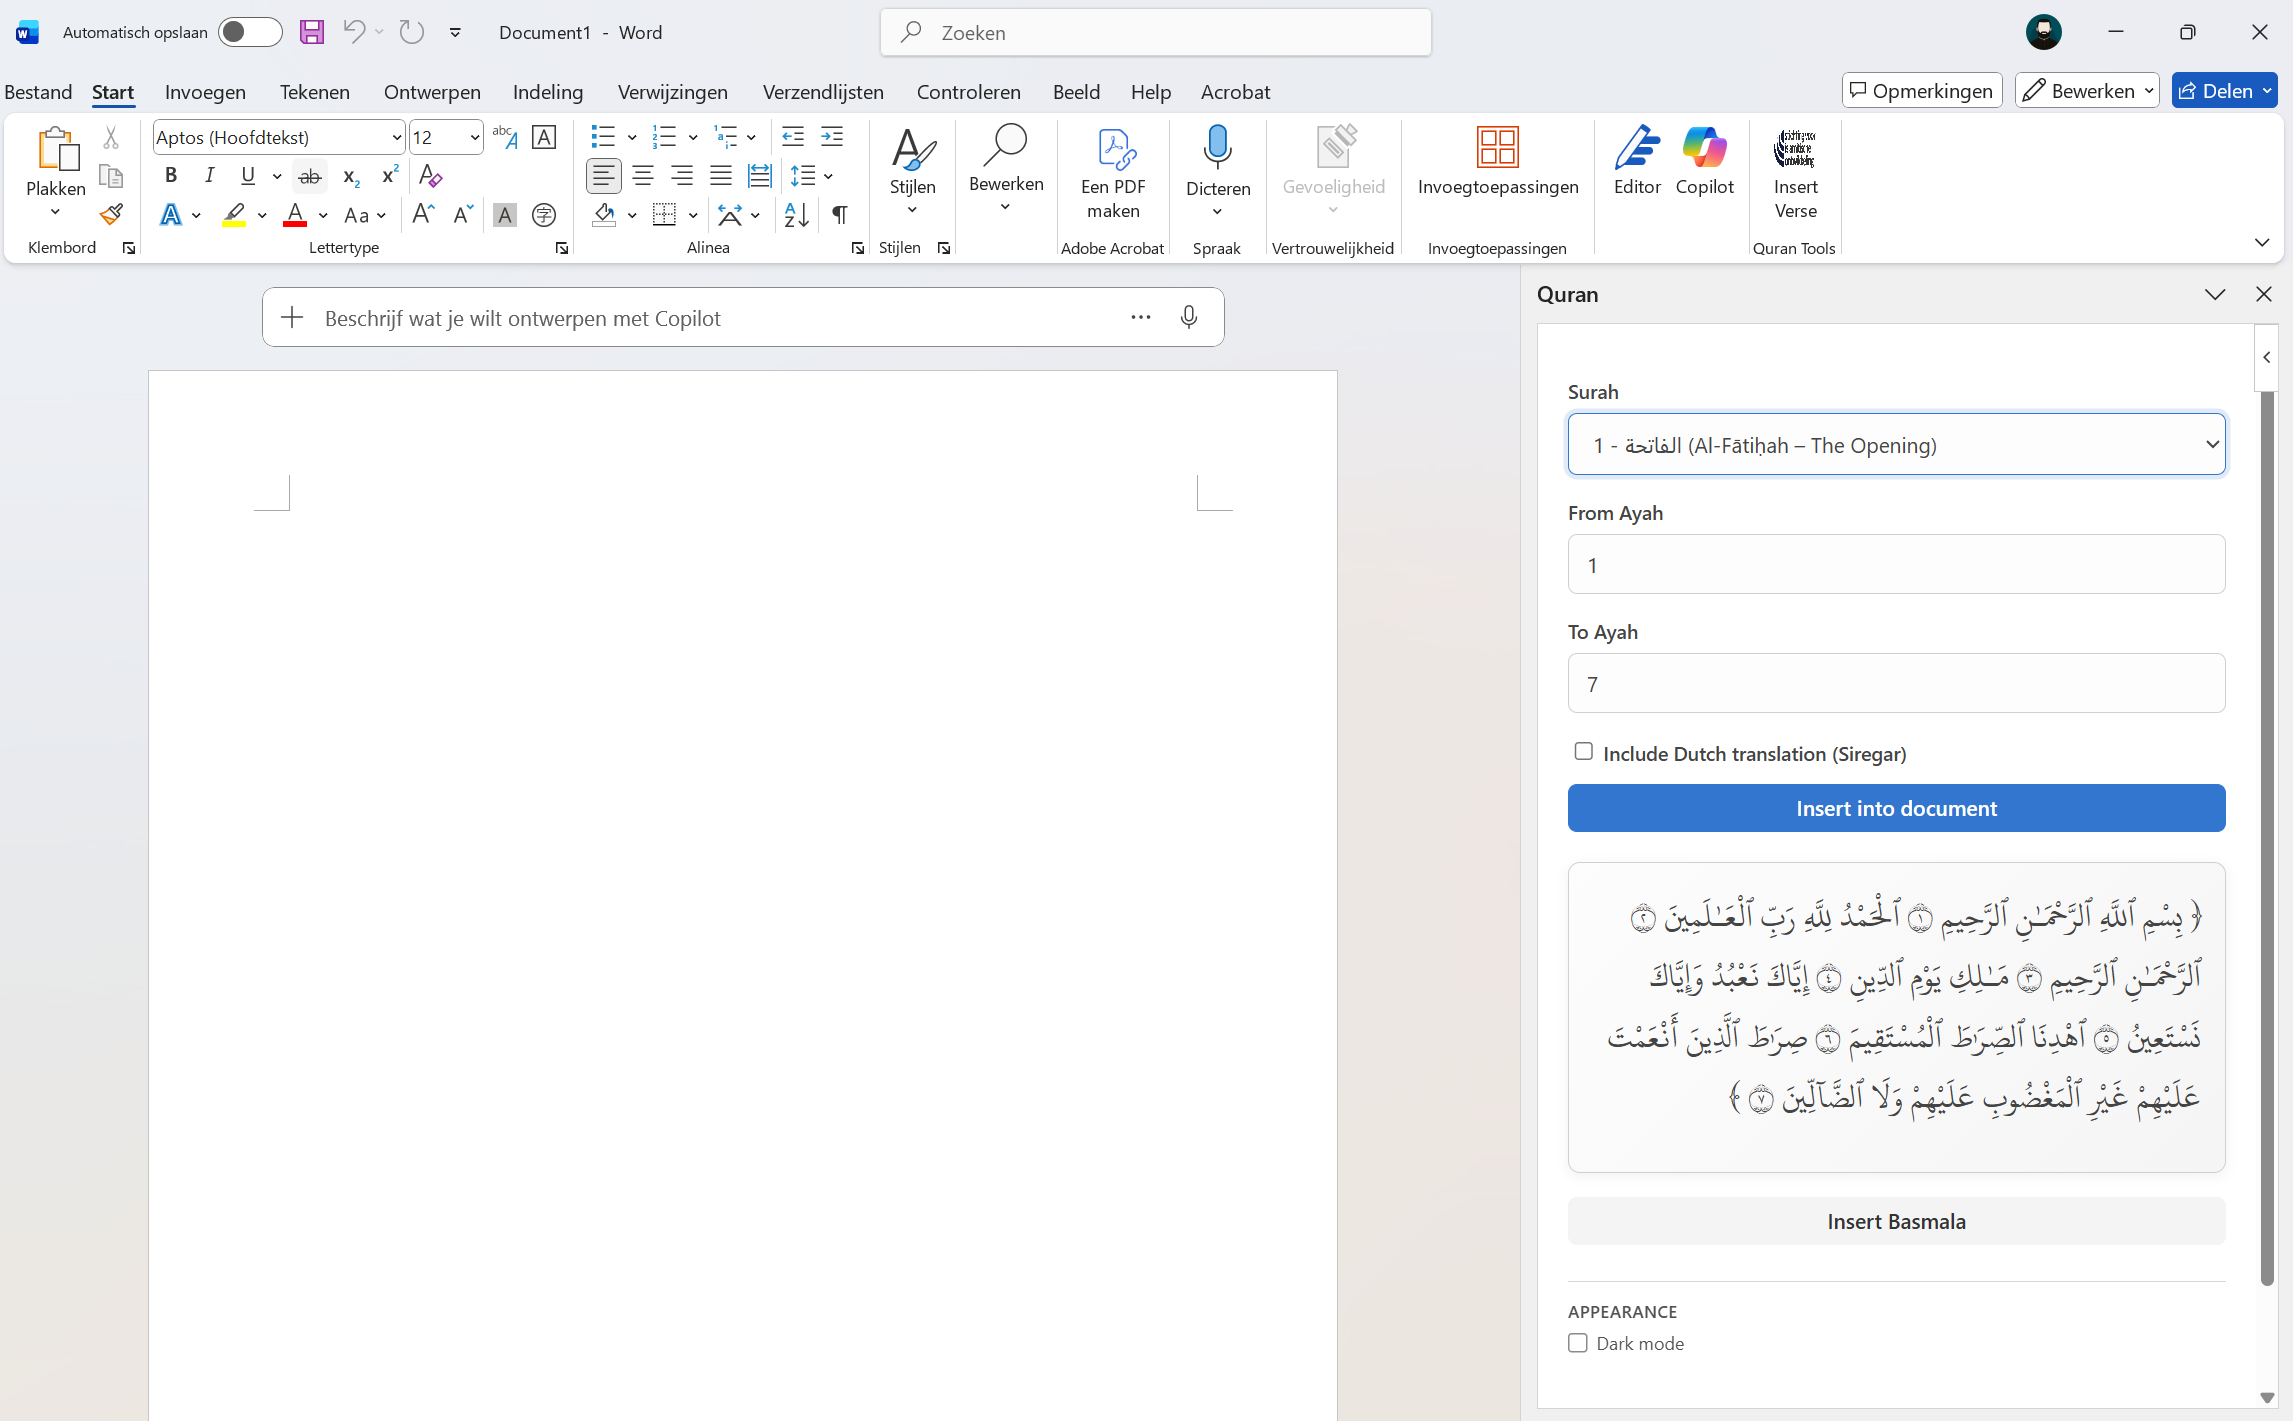Enable Include Dutch translation checkbox
2293x1421 pixels.
(1583, 751)
